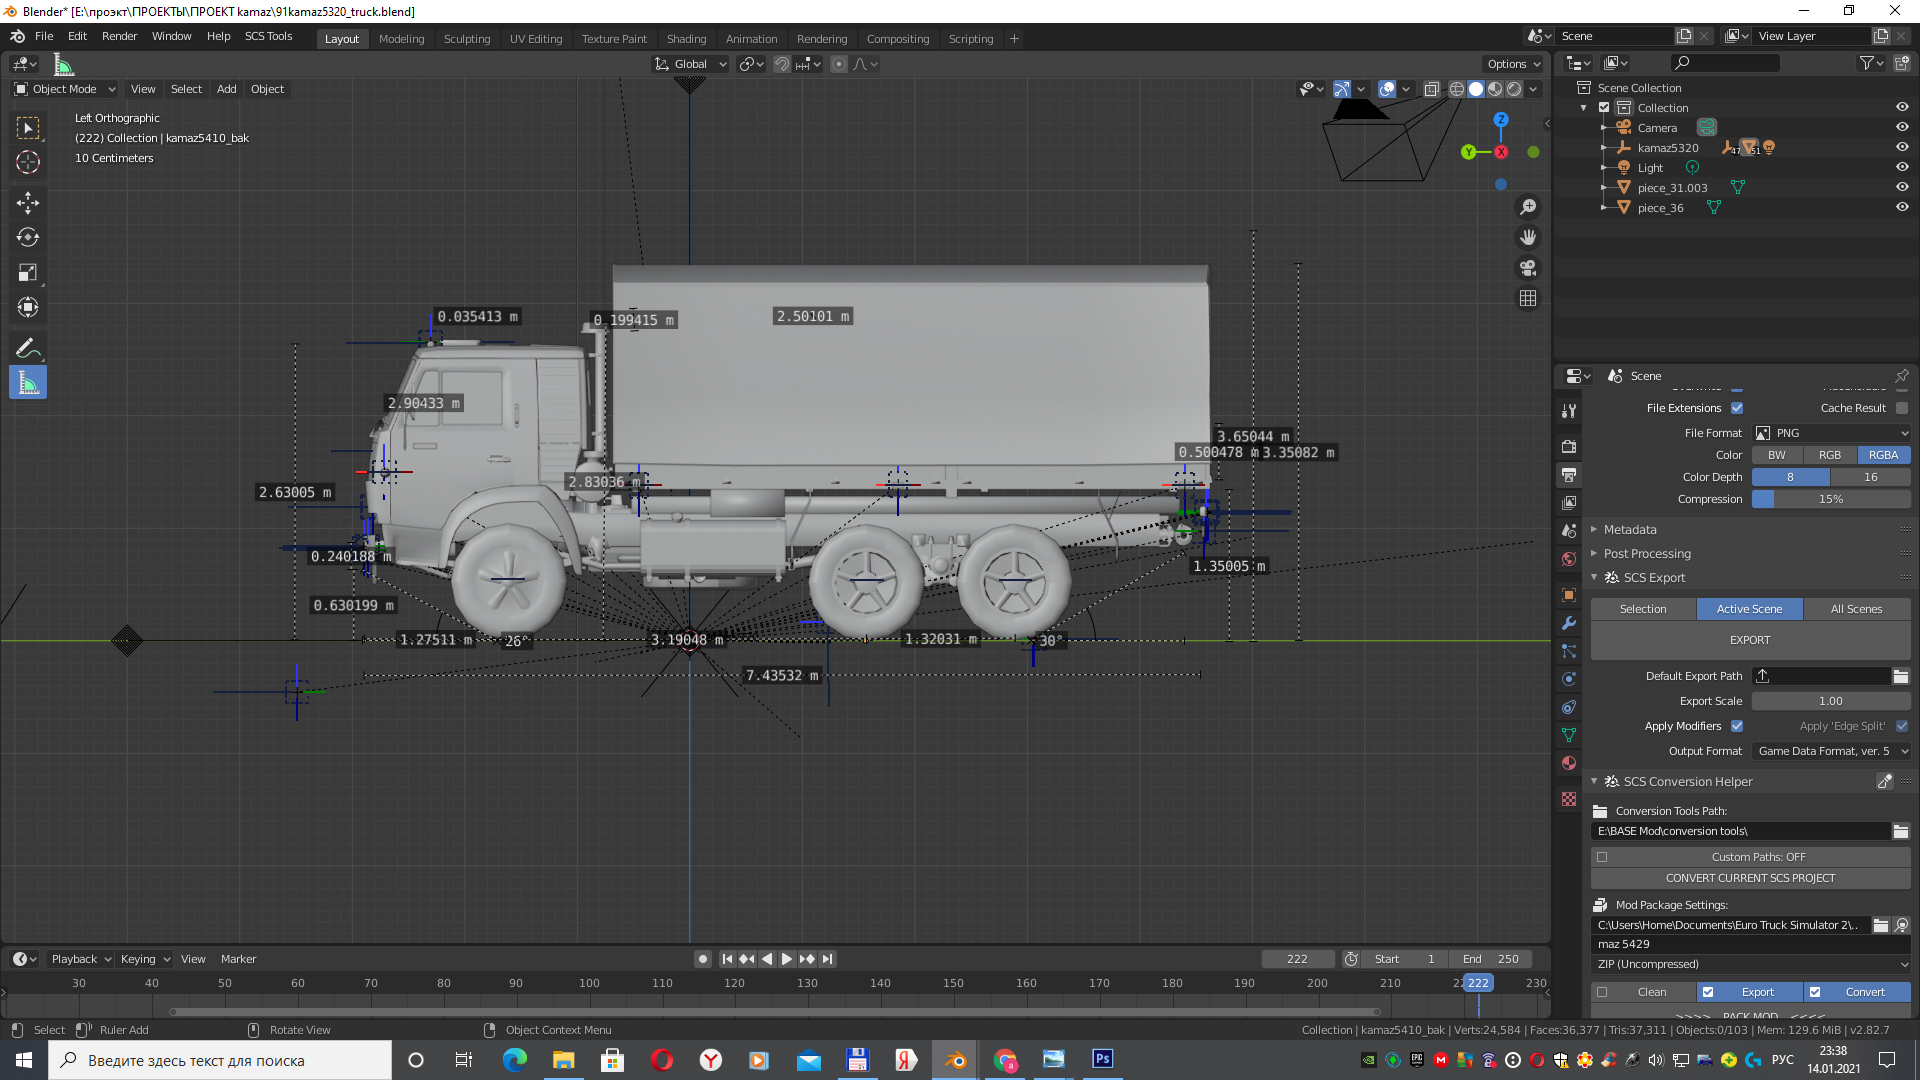Switch to the Modeling workspace tab
Screen dimensions: 1920x1080
click(x=401, y=39)
